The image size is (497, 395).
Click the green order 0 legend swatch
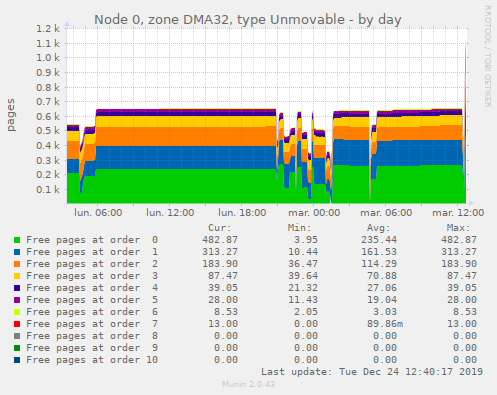(17, 240)
